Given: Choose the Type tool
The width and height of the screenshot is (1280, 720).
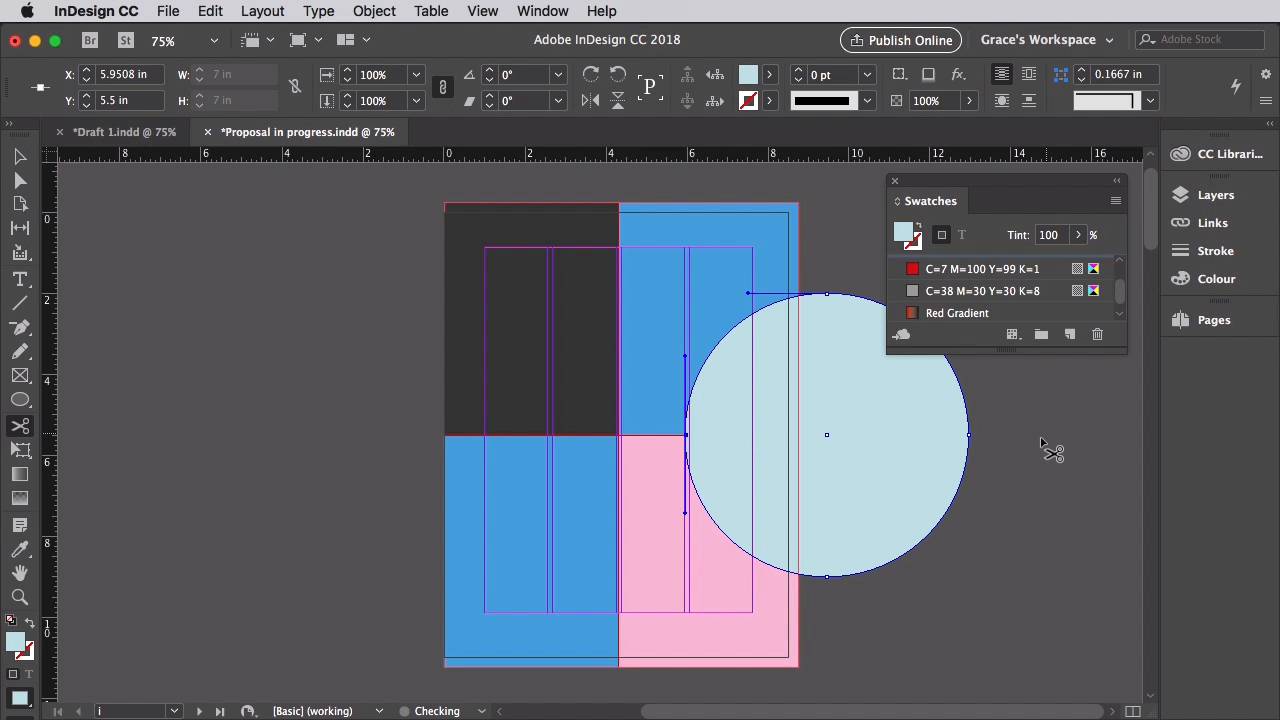Looking at the screenshot, I should (x=20, y=279).
